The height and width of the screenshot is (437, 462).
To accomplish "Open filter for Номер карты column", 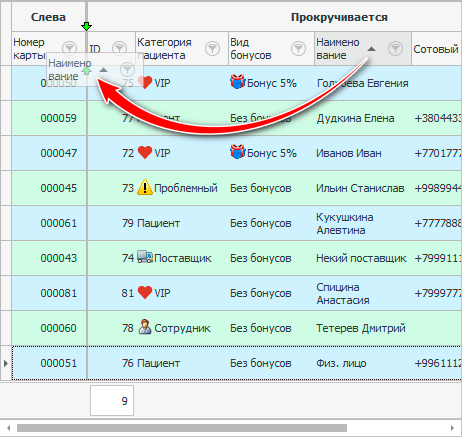I will click(70, 48).
